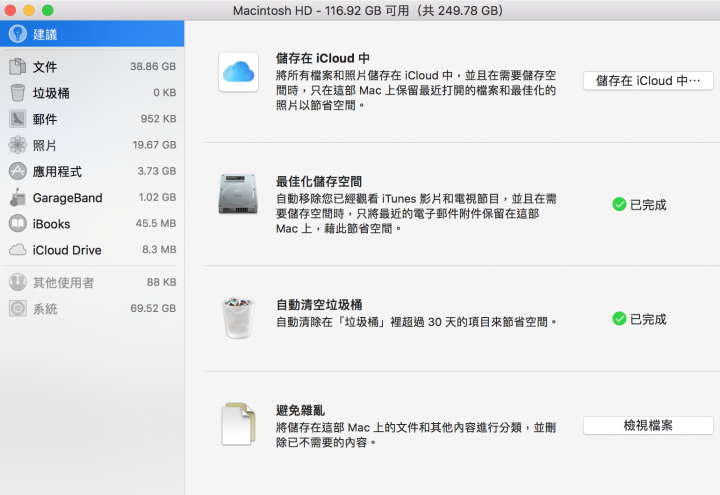Screen dimensions: 720x495
Task: Select 建議 in the sidebar
Action: (92, 34)
